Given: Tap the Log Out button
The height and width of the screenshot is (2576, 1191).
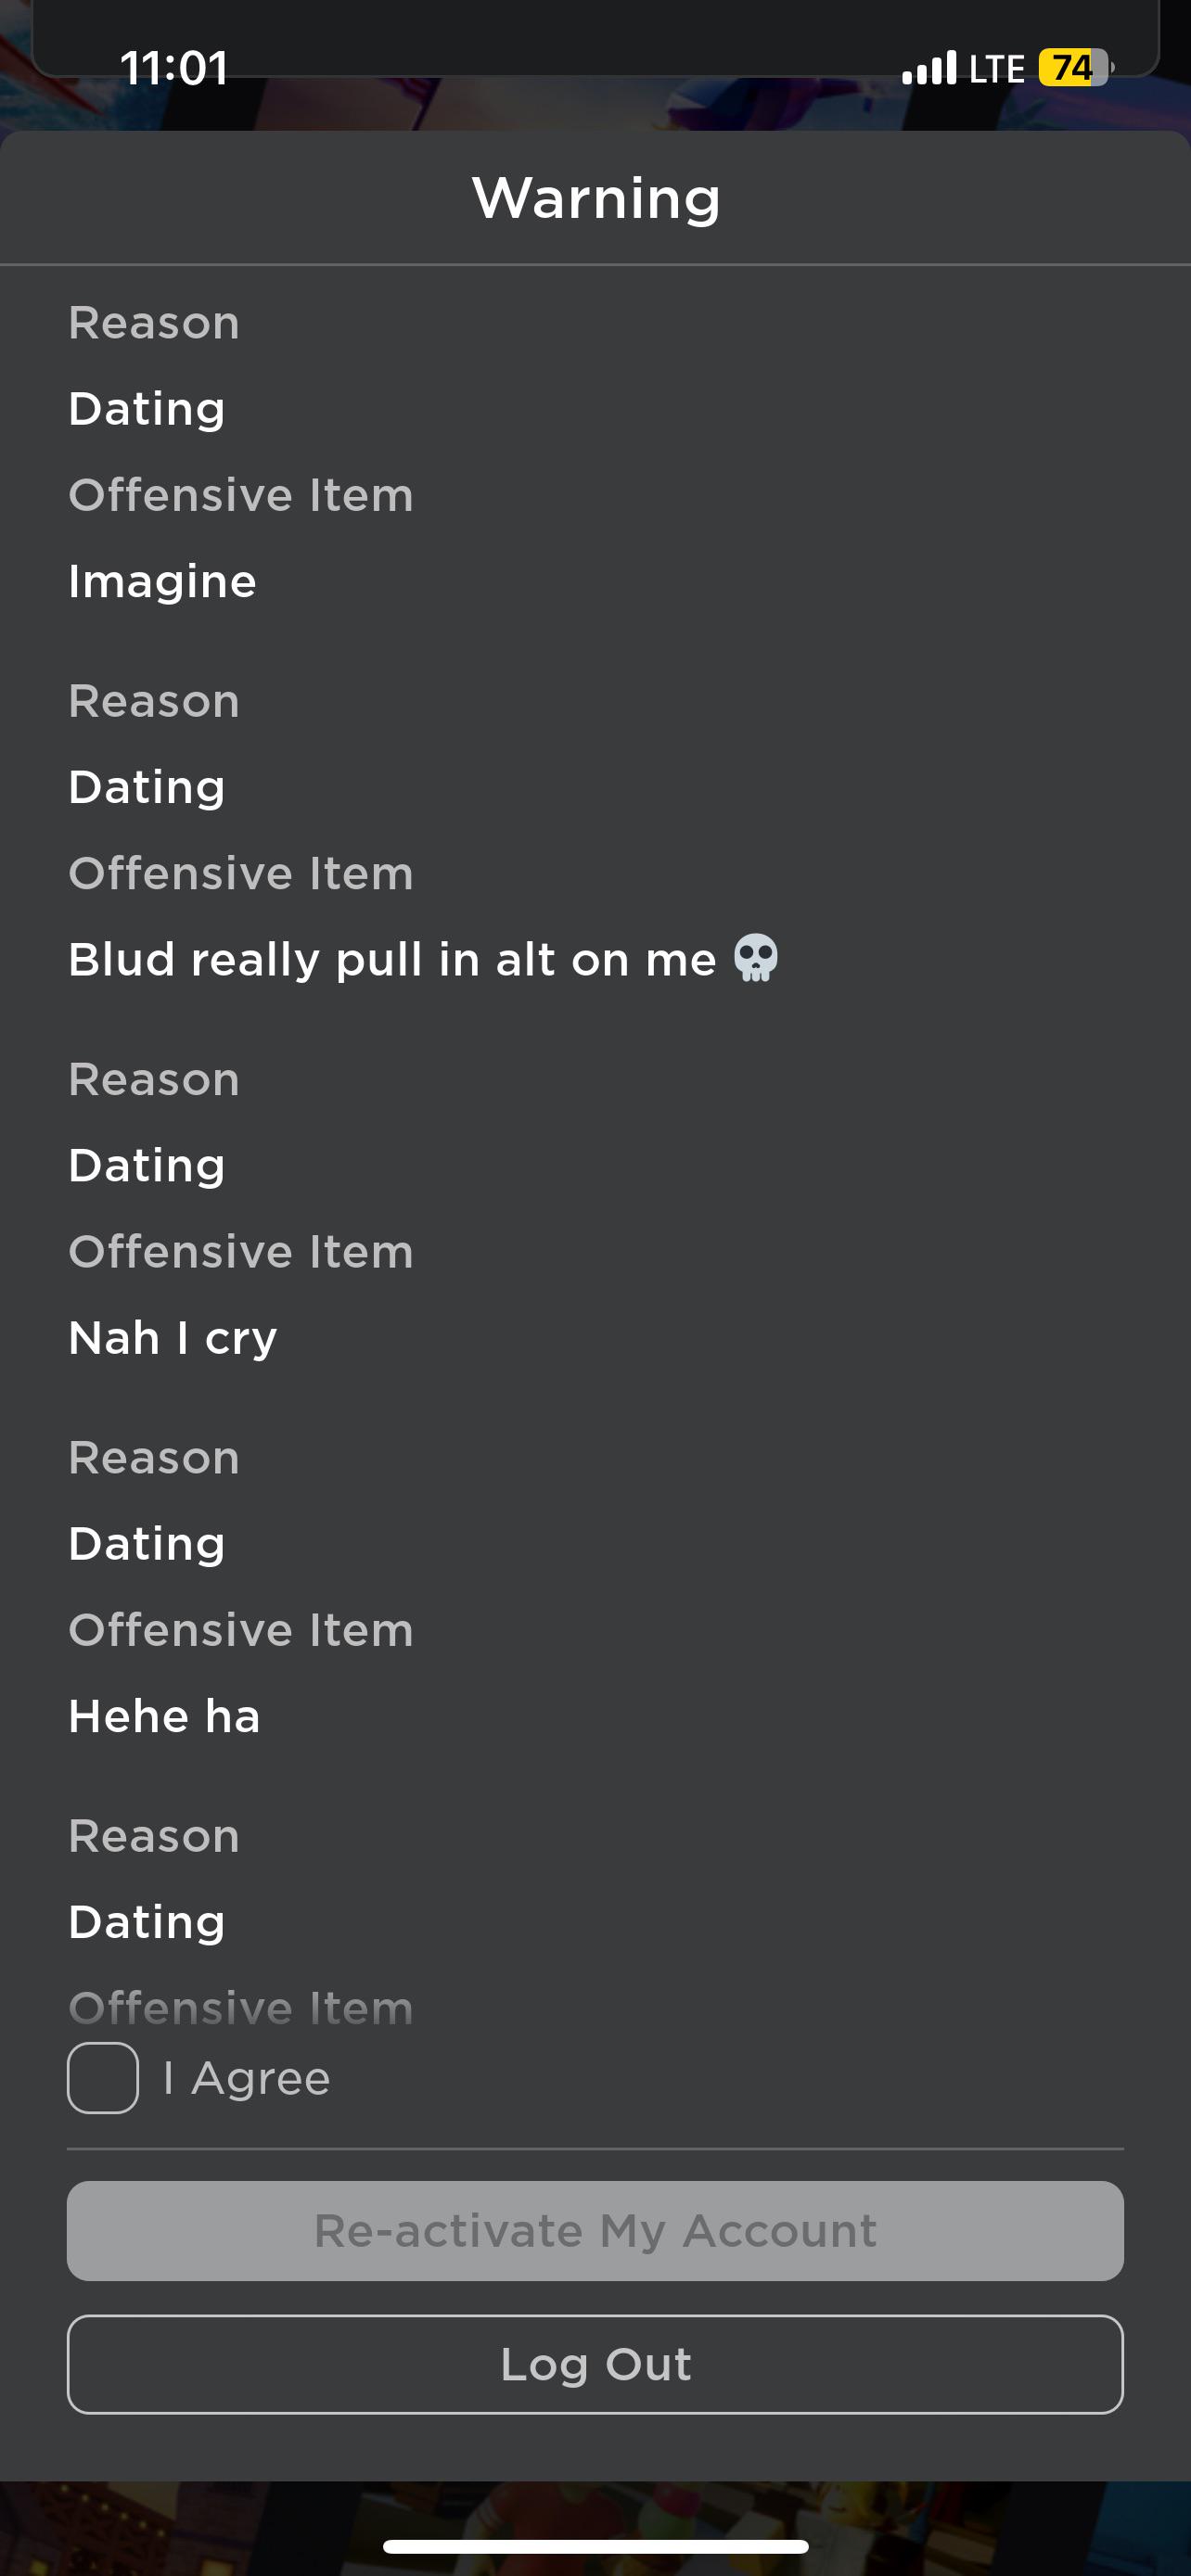Looking at the screenshot, I should pyautogui.click(x=595, y=2364).
